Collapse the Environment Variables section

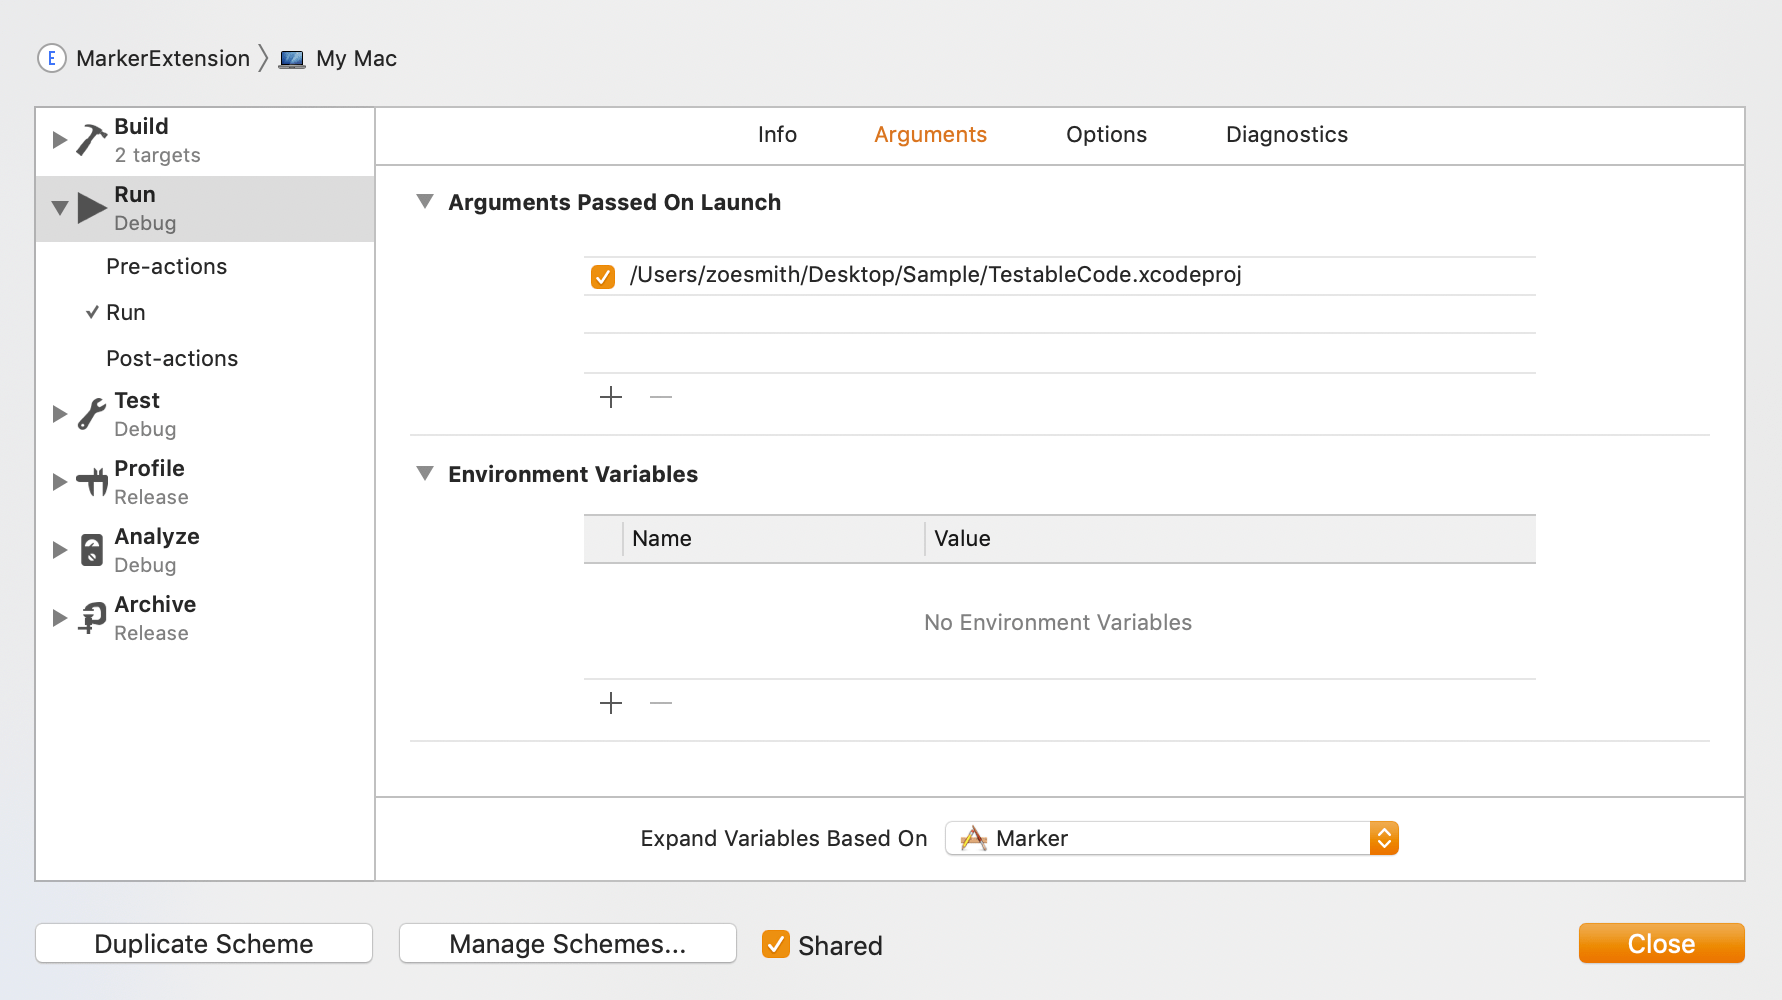[425, 473]
